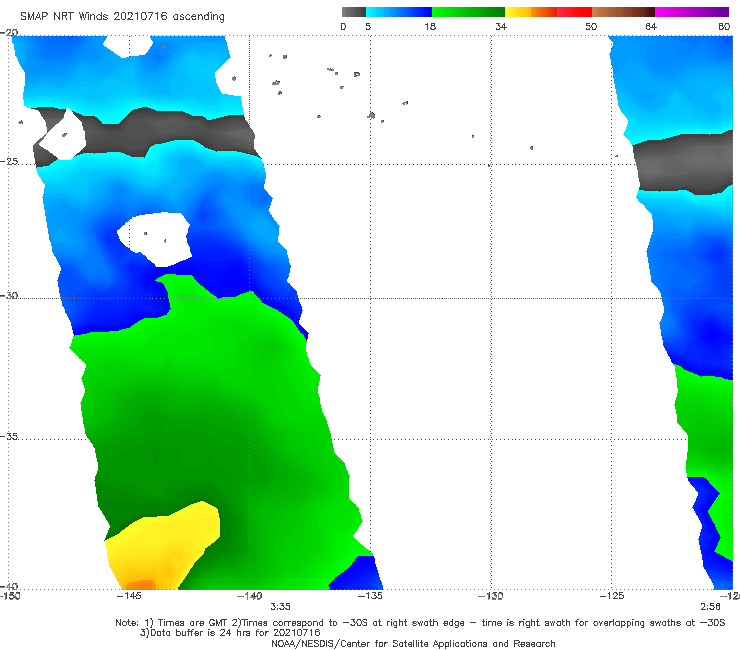Image resolution: width=740 pixels, height=650 pixels.
Task: Click the '-135' longitude axis label
Action: 370,596
